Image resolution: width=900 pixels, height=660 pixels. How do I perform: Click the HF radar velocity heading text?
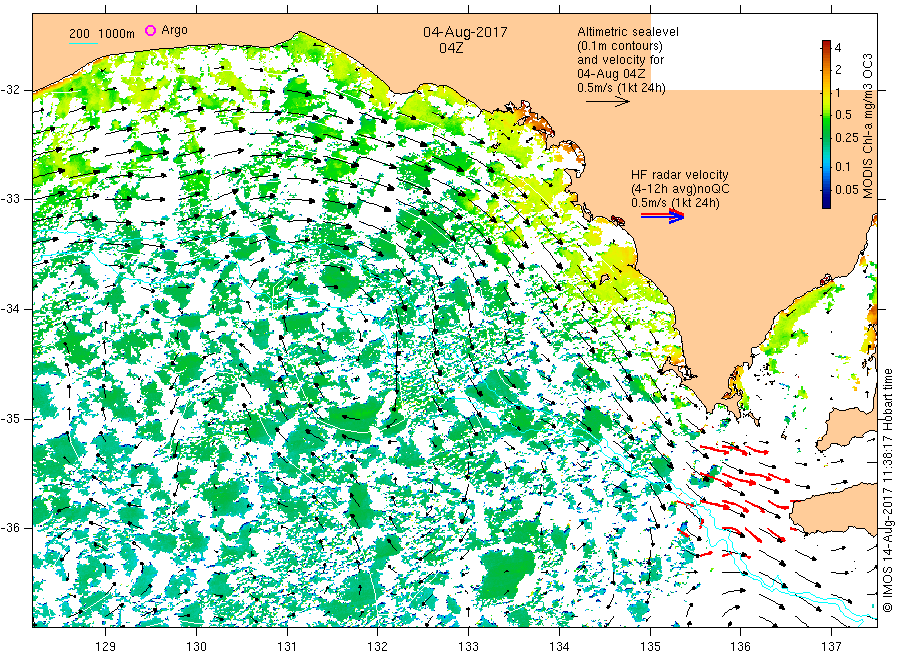click(x=680, y=174)
